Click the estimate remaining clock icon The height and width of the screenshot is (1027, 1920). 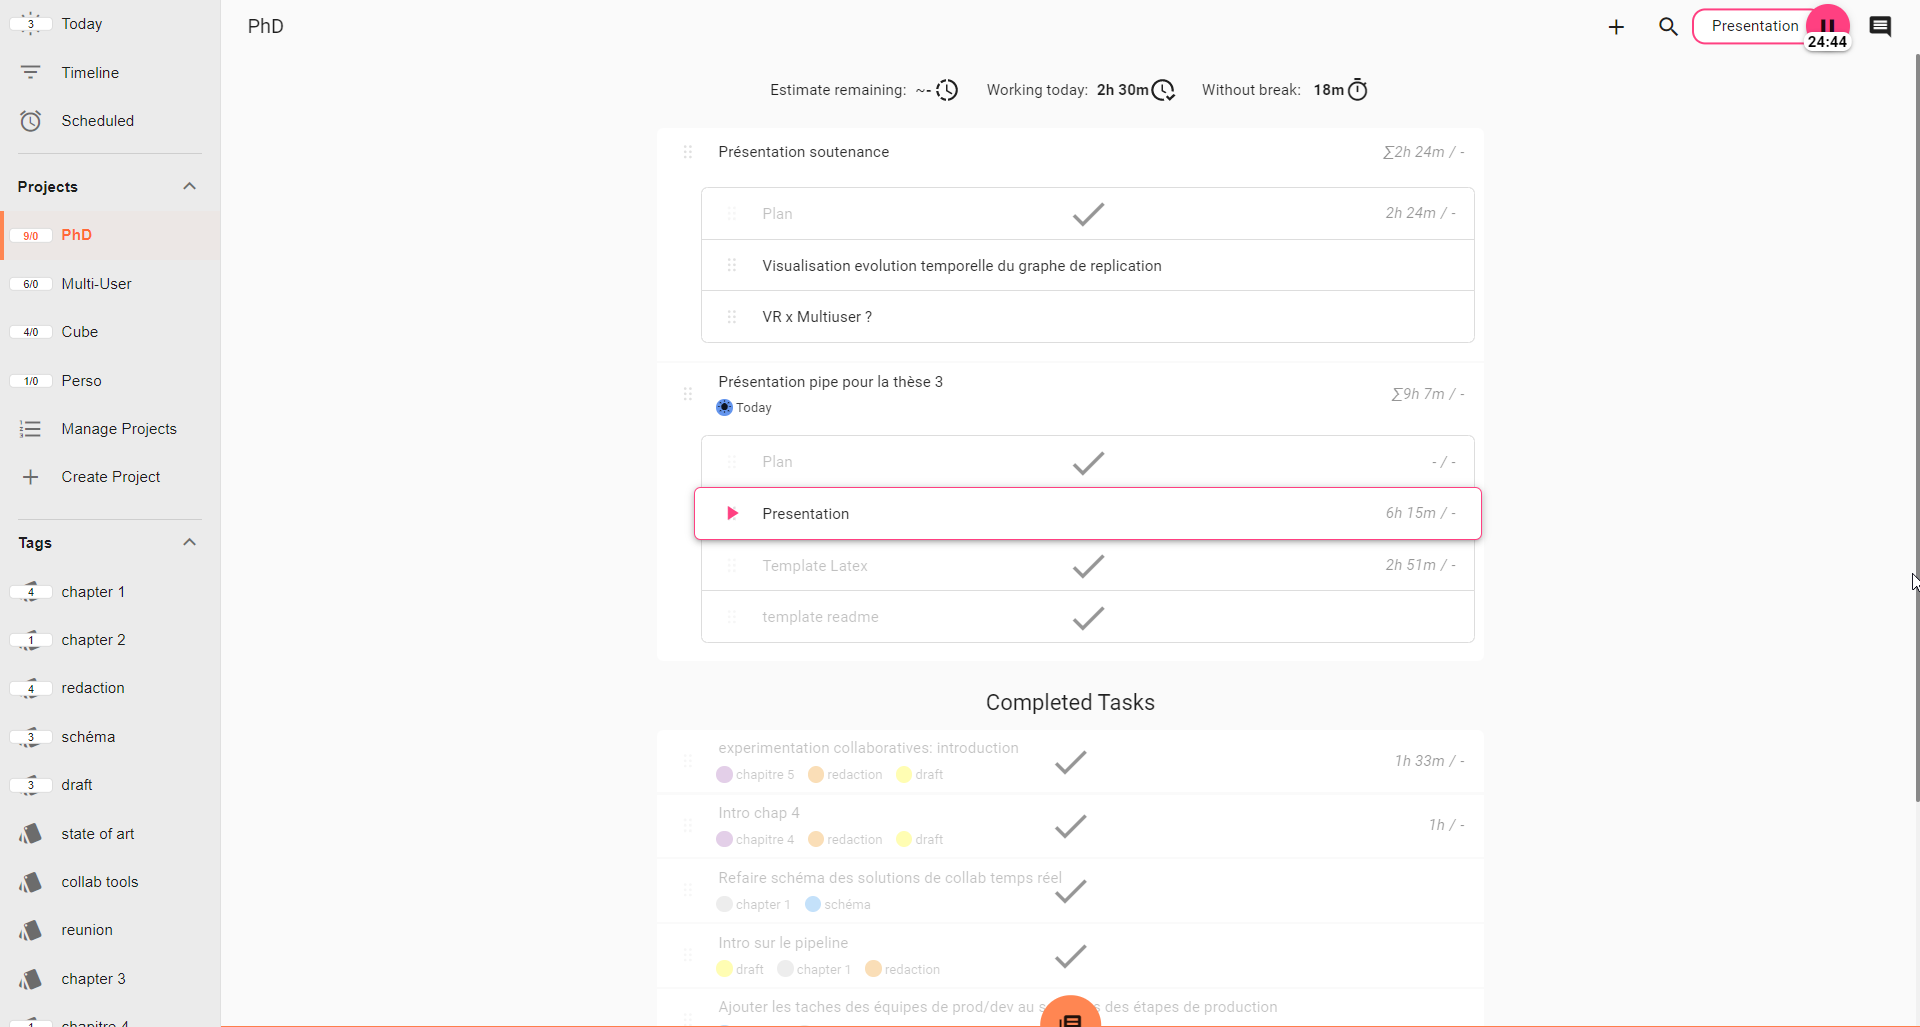[947, 90]
